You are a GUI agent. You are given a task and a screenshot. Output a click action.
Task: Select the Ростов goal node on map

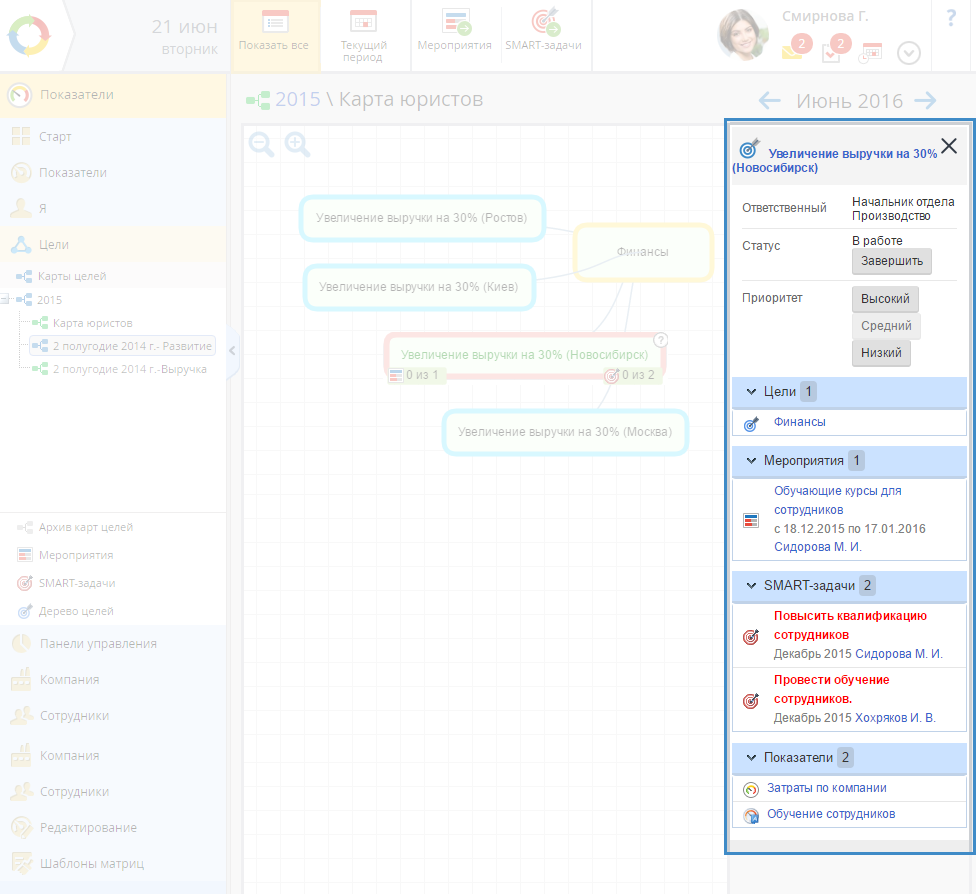pyautogui.click(x=422, y=218)
